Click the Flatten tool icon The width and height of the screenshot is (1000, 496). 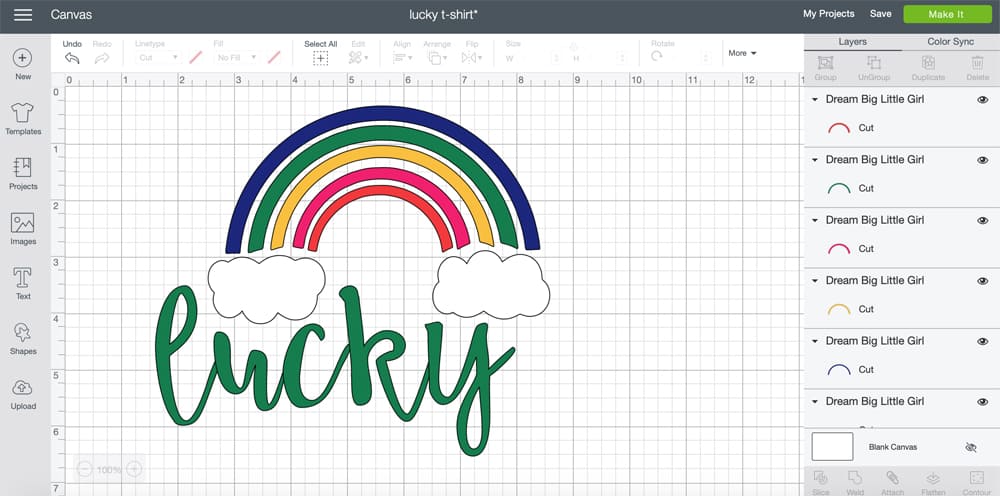933,478
